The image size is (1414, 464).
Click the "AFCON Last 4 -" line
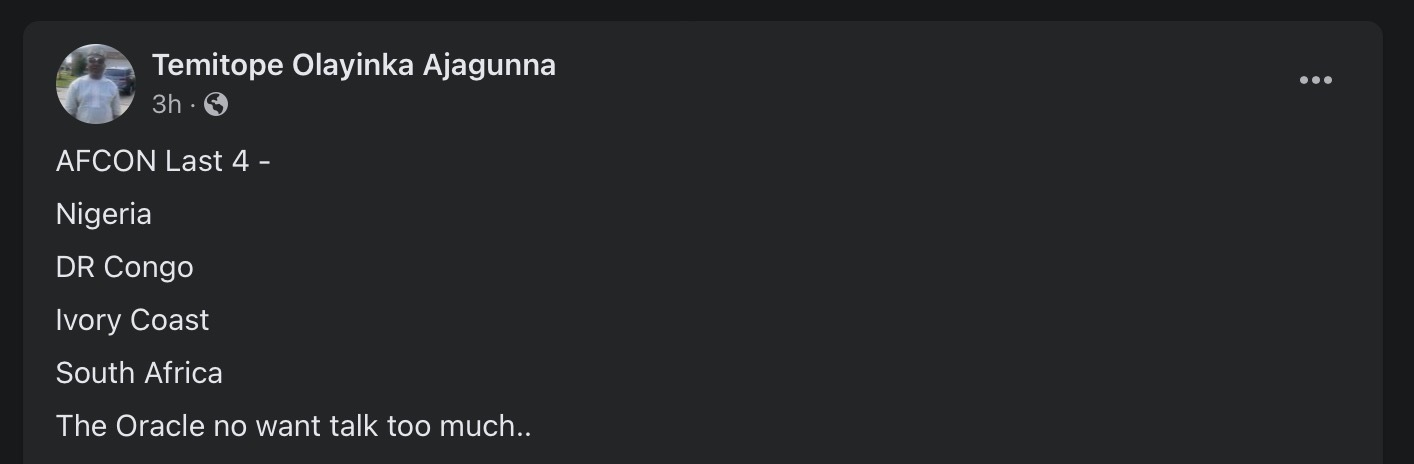tap(163, 161)
